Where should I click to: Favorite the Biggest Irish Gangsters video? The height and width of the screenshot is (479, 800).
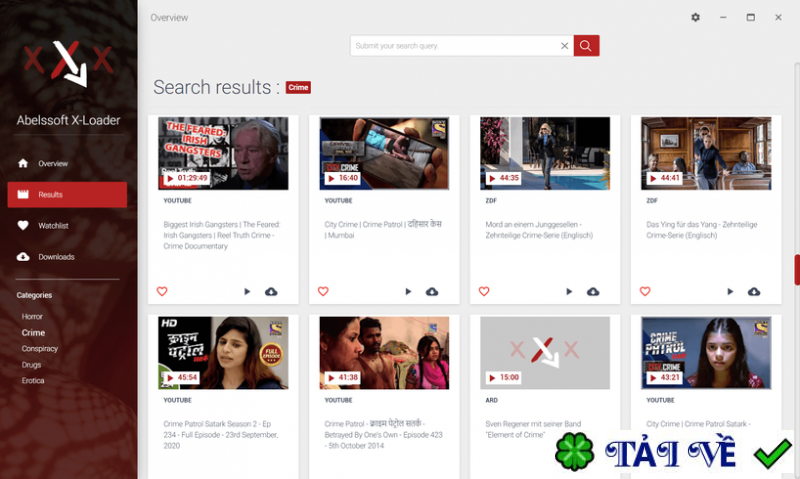162,291
